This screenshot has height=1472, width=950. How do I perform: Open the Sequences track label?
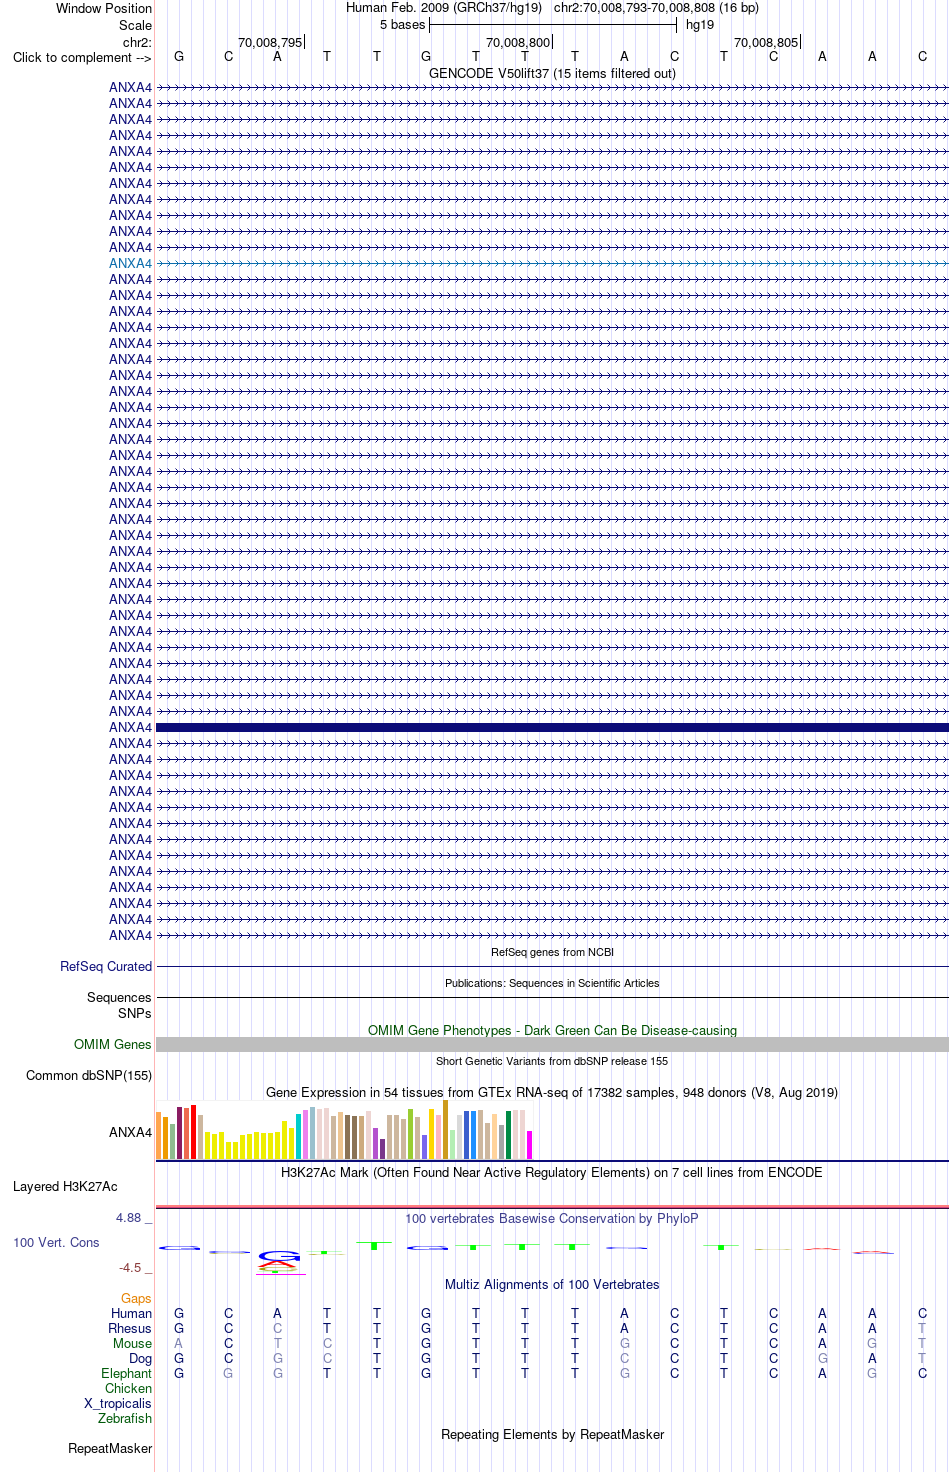click(119, 997)
